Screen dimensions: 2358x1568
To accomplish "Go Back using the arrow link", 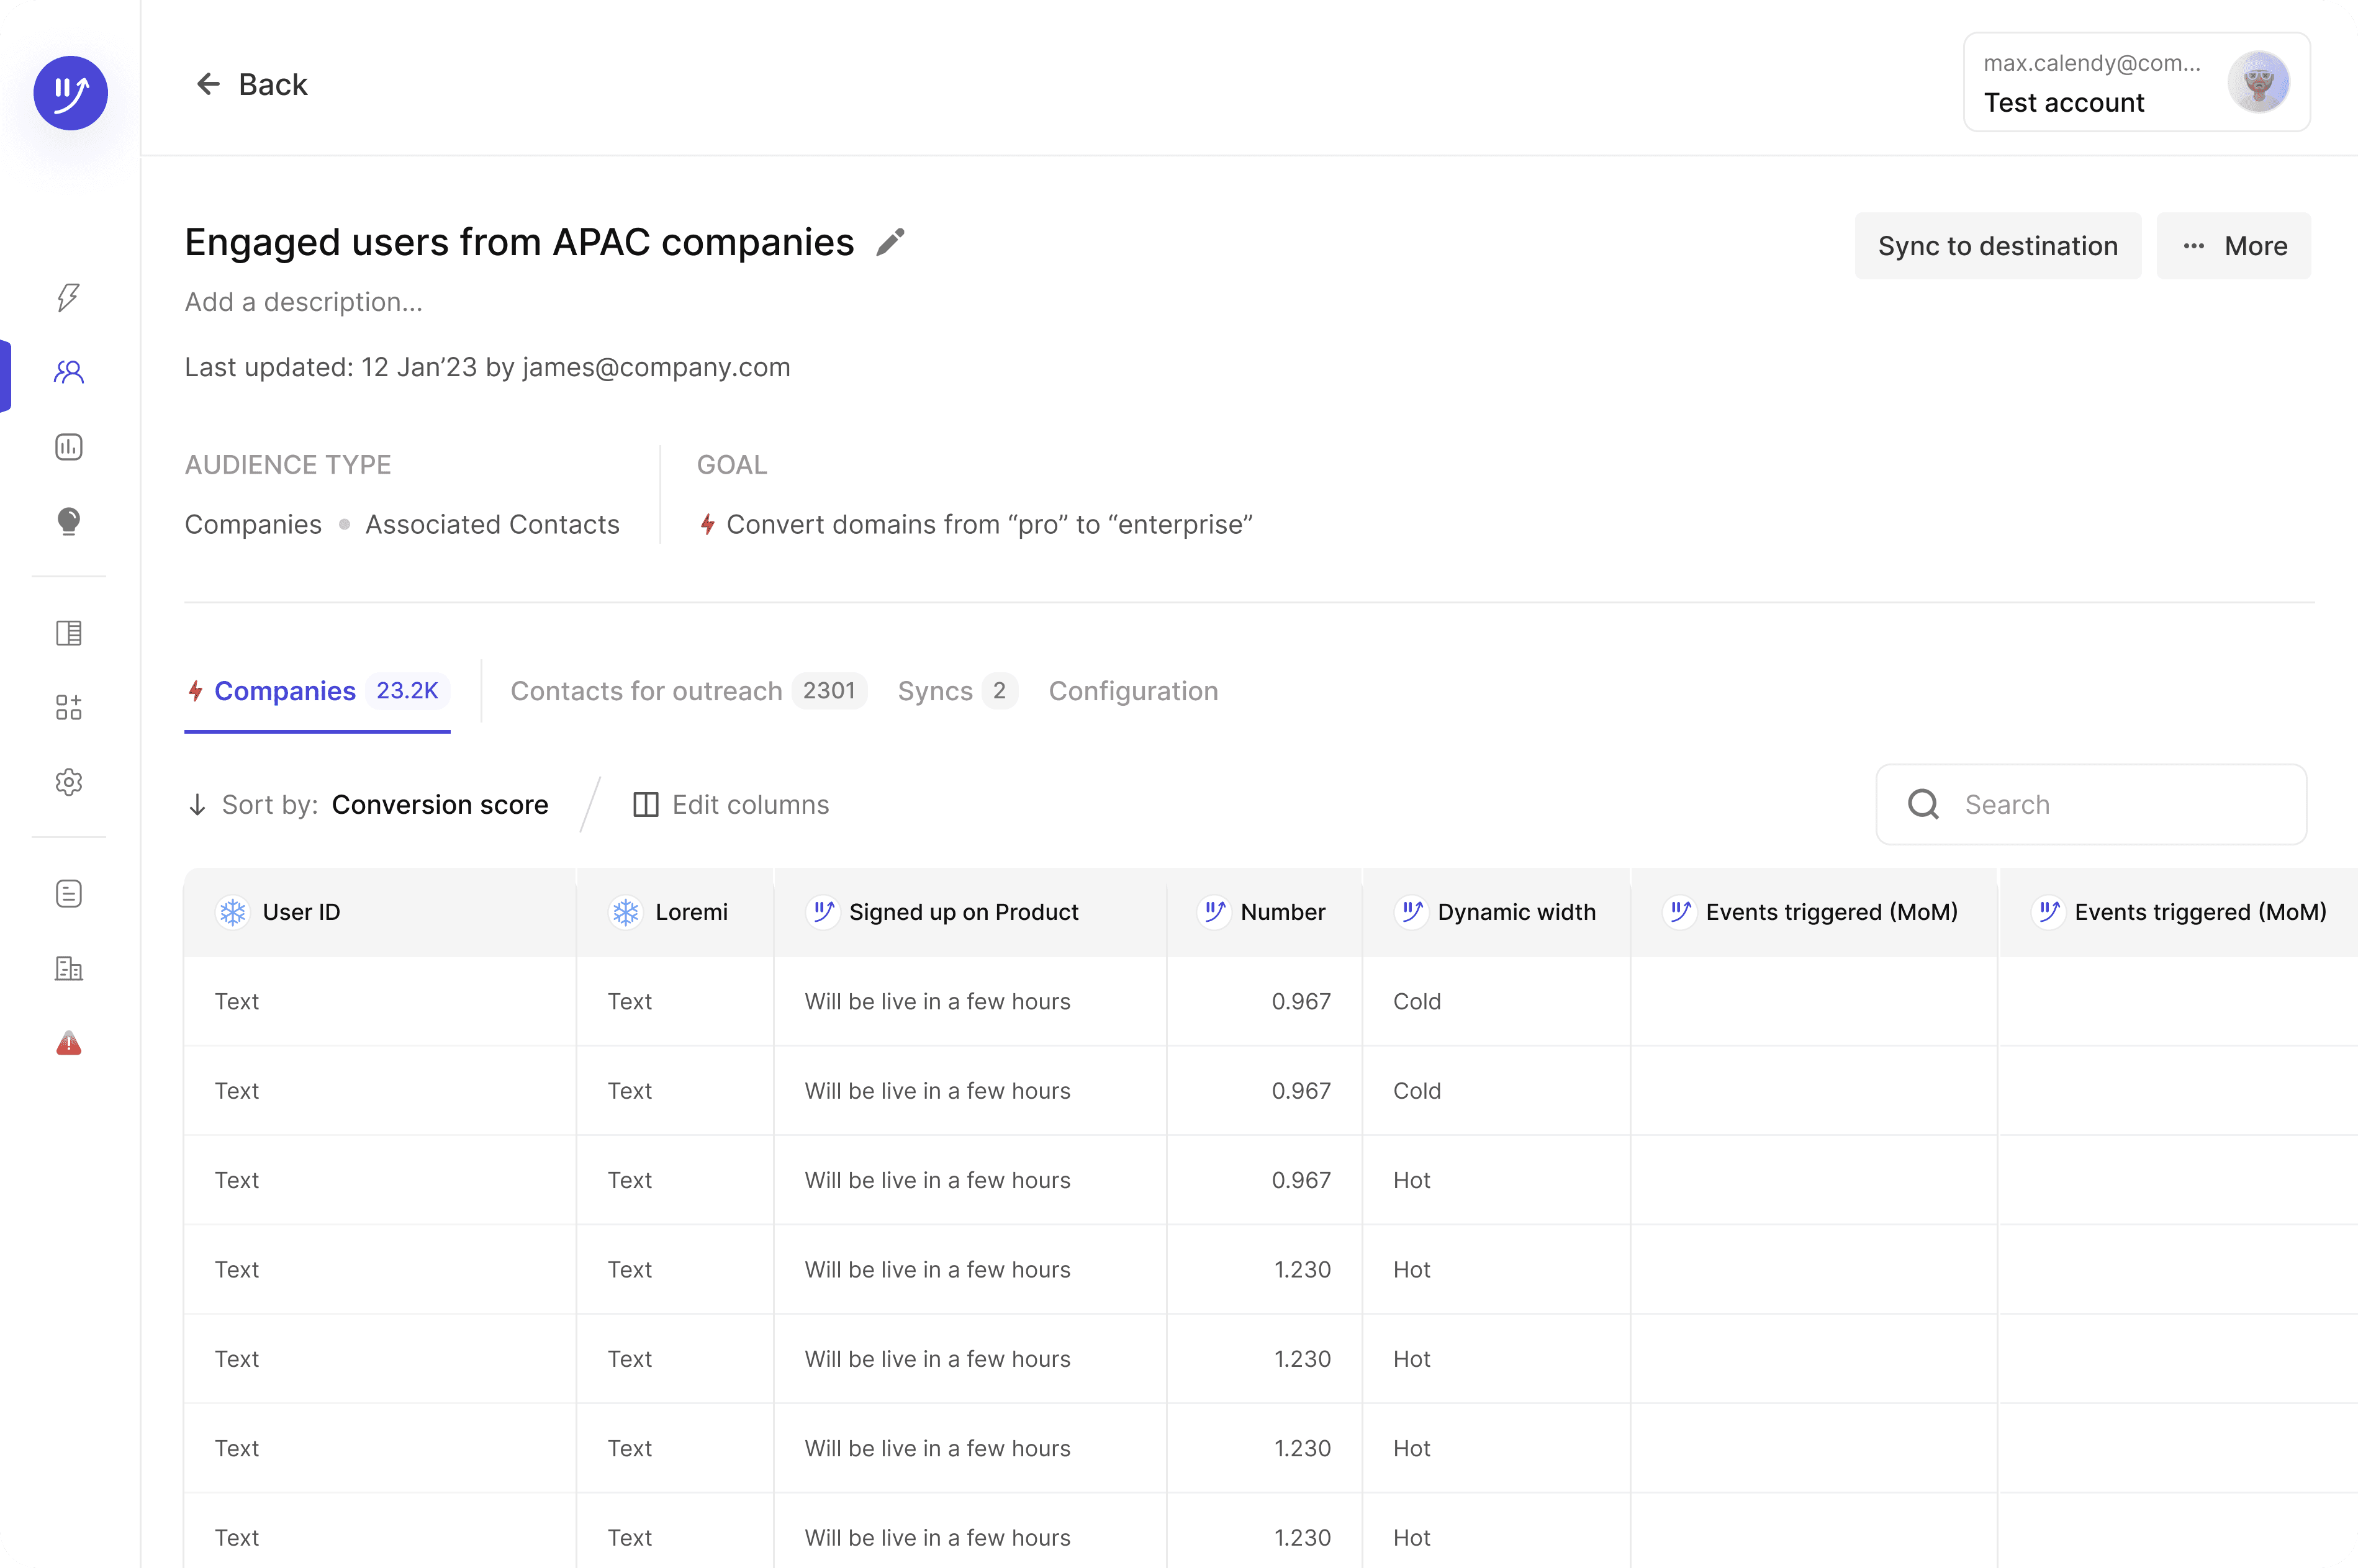I will click(251, 85).
